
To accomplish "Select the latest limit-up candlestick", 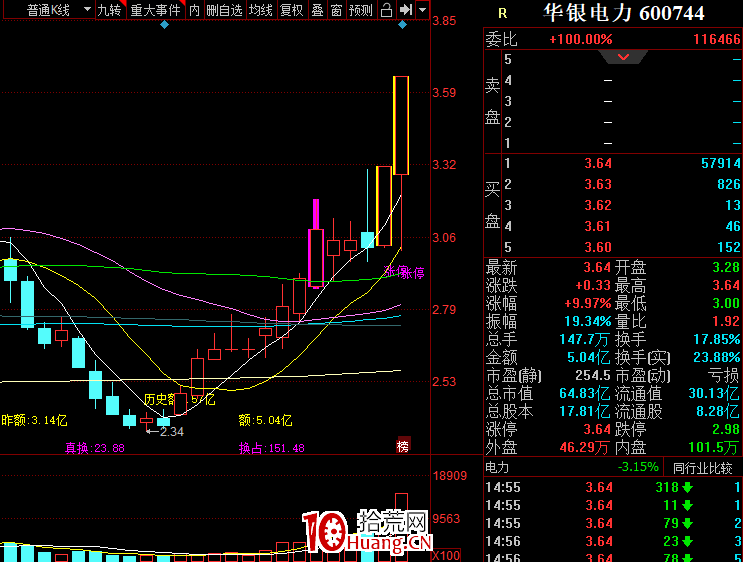I will (x=401, y=125).
